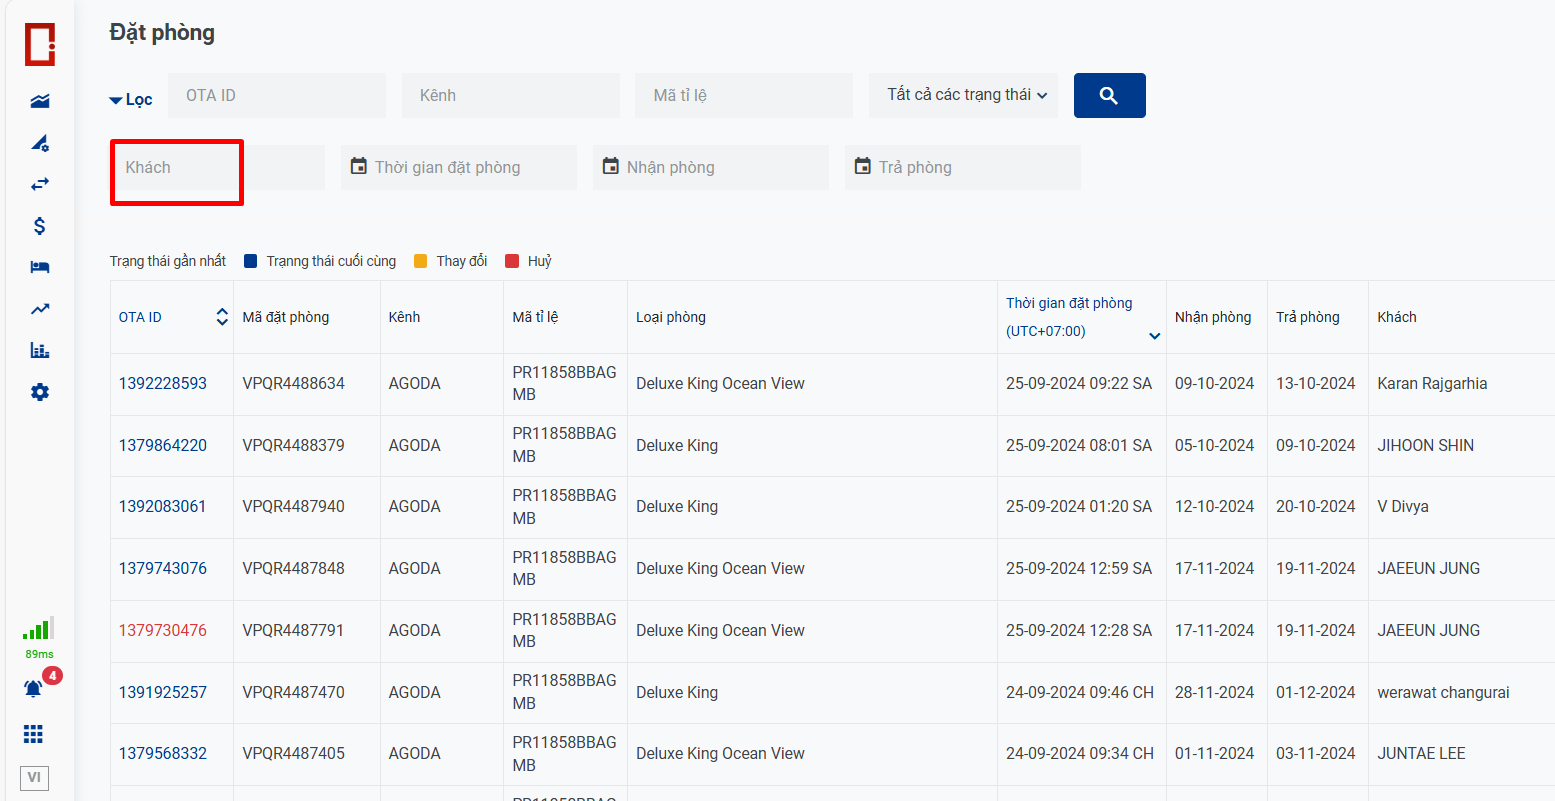
Task: Open booking 1392228593 link
Action: point(163,384)
